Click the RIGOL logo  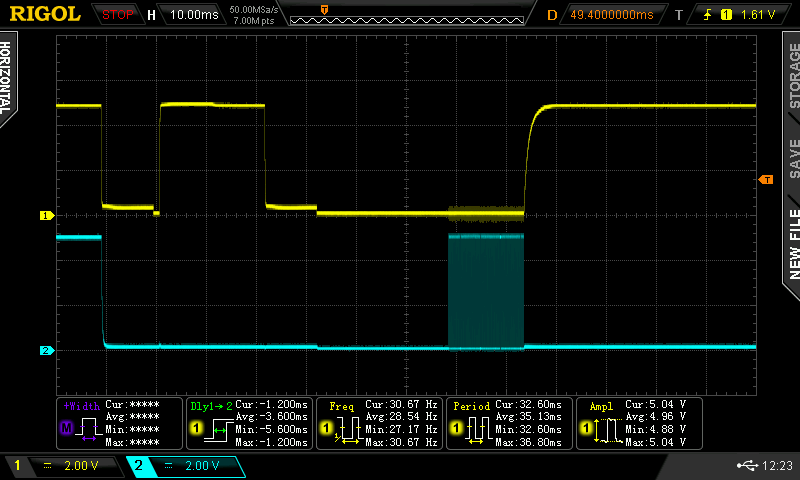tap(45, 14)
